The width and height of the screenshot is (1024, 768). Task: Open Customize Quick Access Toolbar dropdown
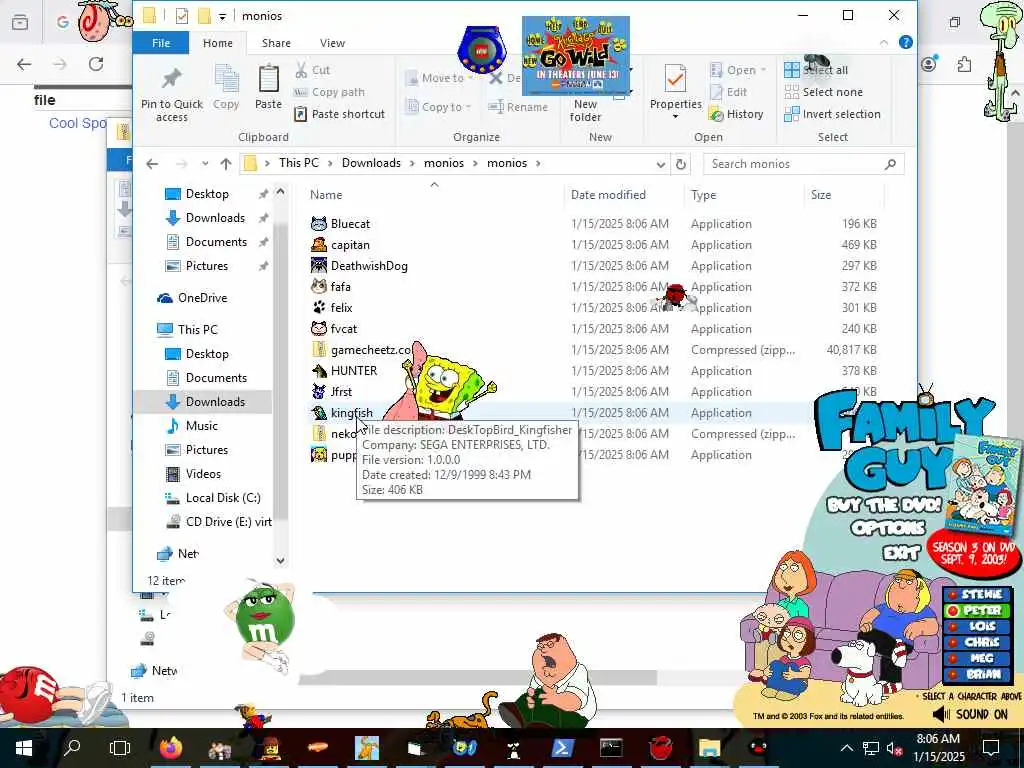[223, 16]
